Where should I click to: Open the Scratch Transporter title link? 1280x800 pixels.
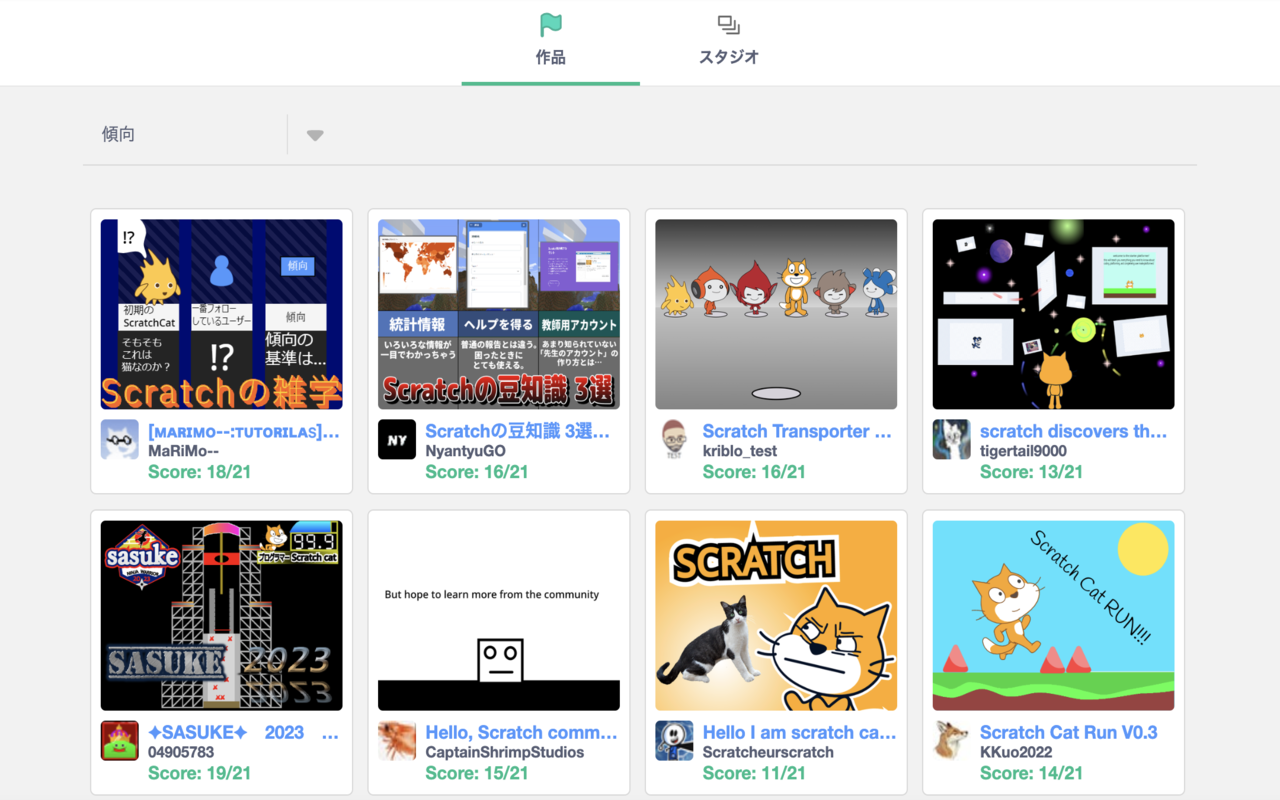pyautogui.click(x=797, y=431)
